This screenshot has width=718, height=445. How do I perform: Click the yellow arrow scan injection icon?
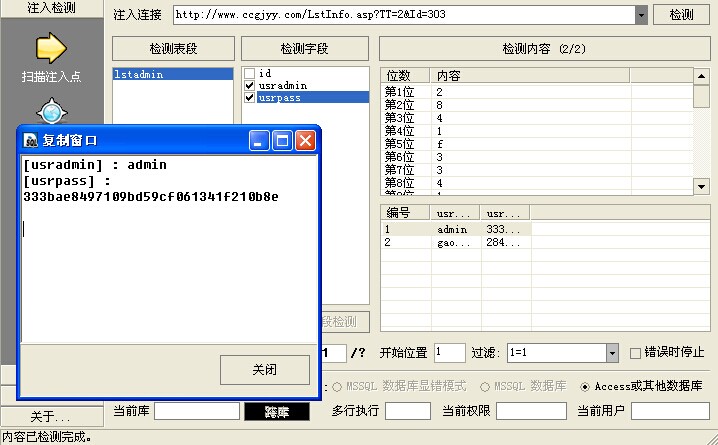[x=51, y=48]
